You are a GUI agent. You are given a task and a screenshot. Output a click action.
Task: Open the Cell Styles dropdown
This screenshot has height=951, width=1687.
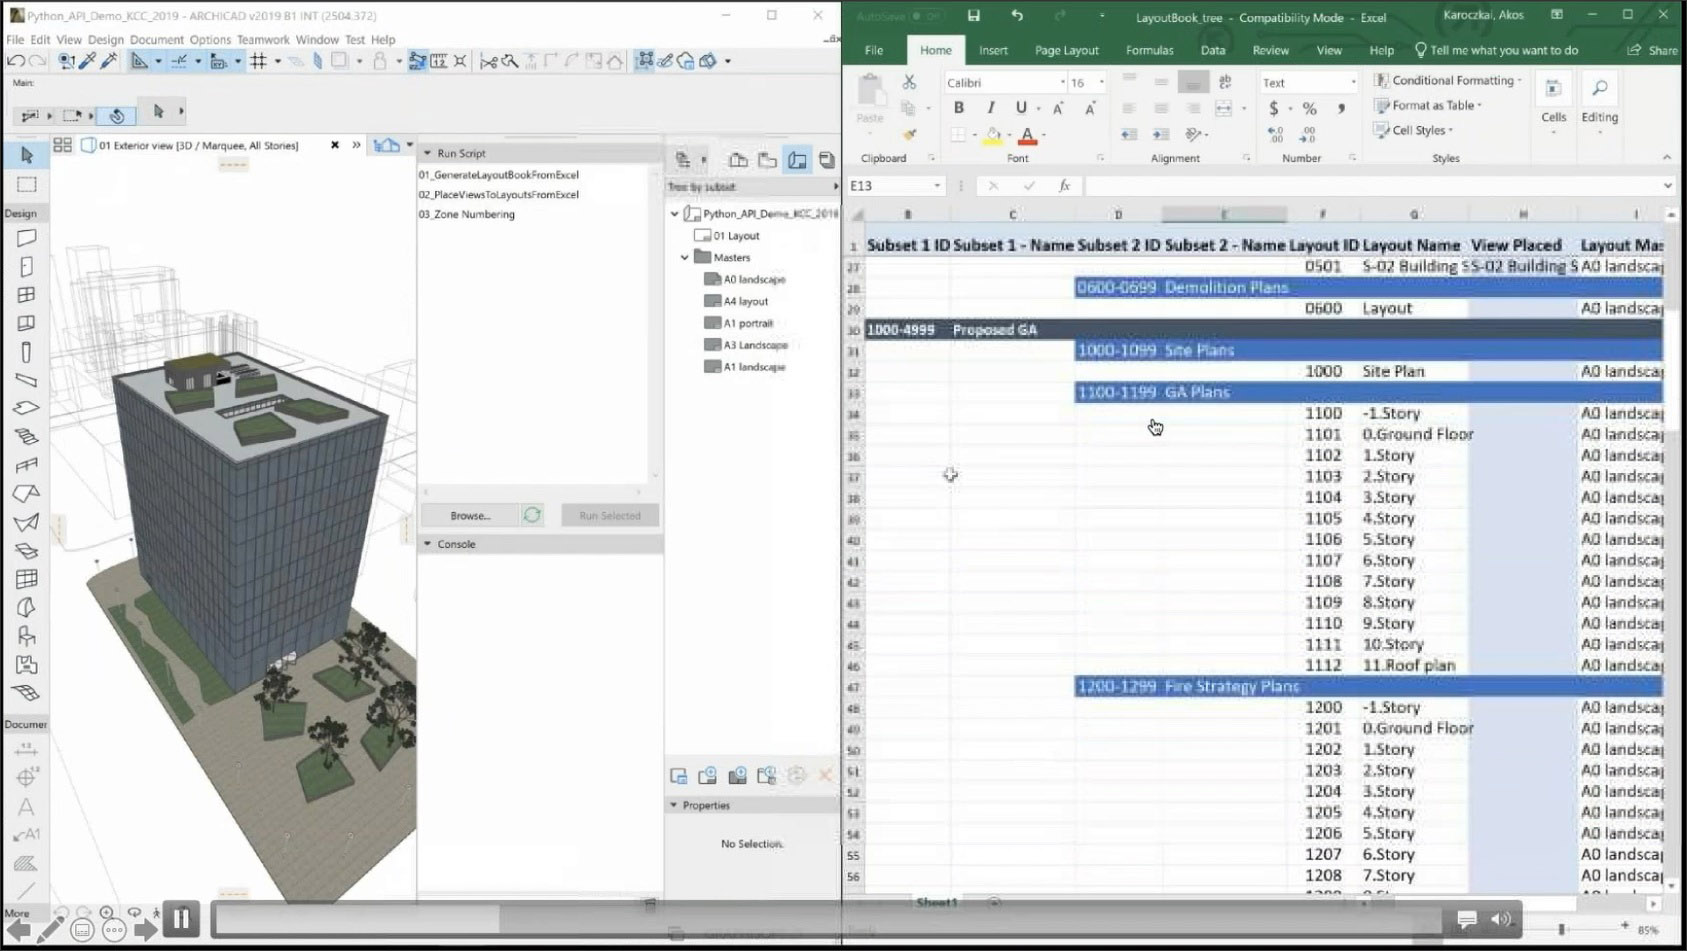[1413, 130]
